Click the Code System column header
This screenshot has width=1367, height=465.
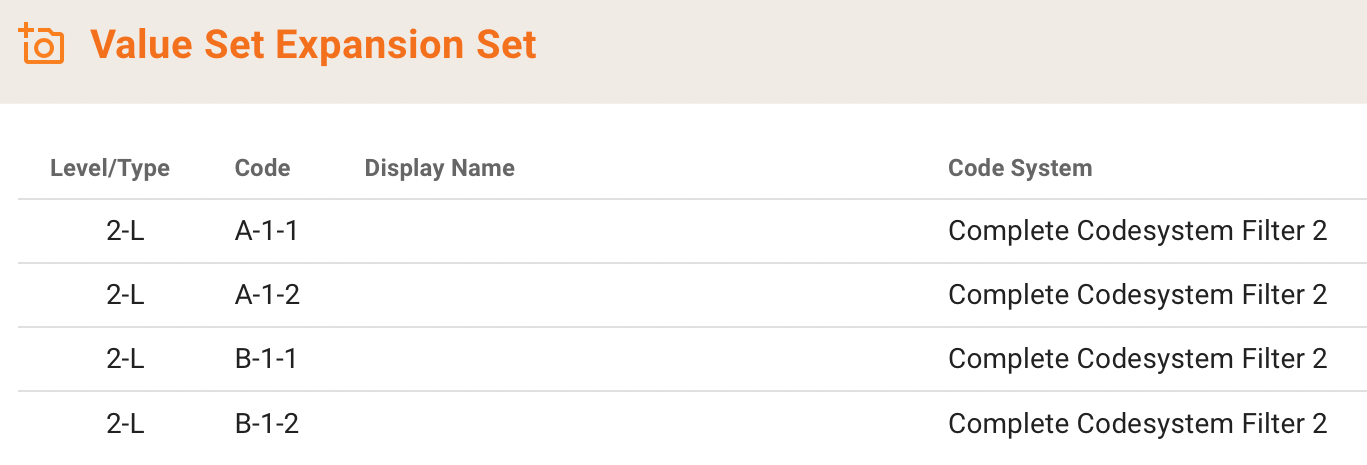pyautogui.click(x=1019, y=168)
